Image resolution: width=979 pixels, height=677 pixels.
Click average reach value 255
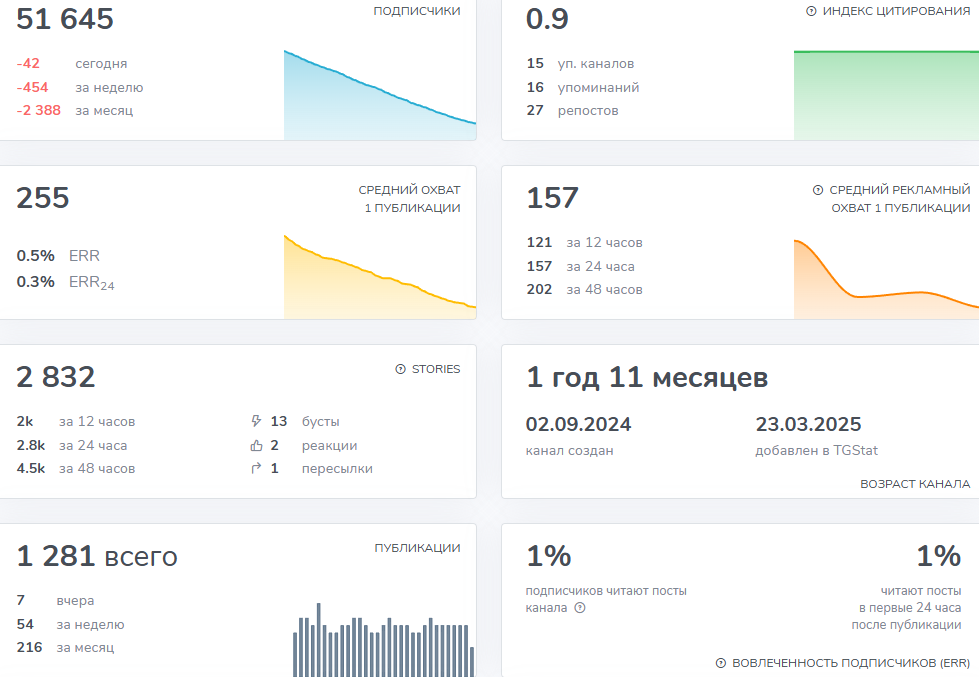click(x=42, y=198)
